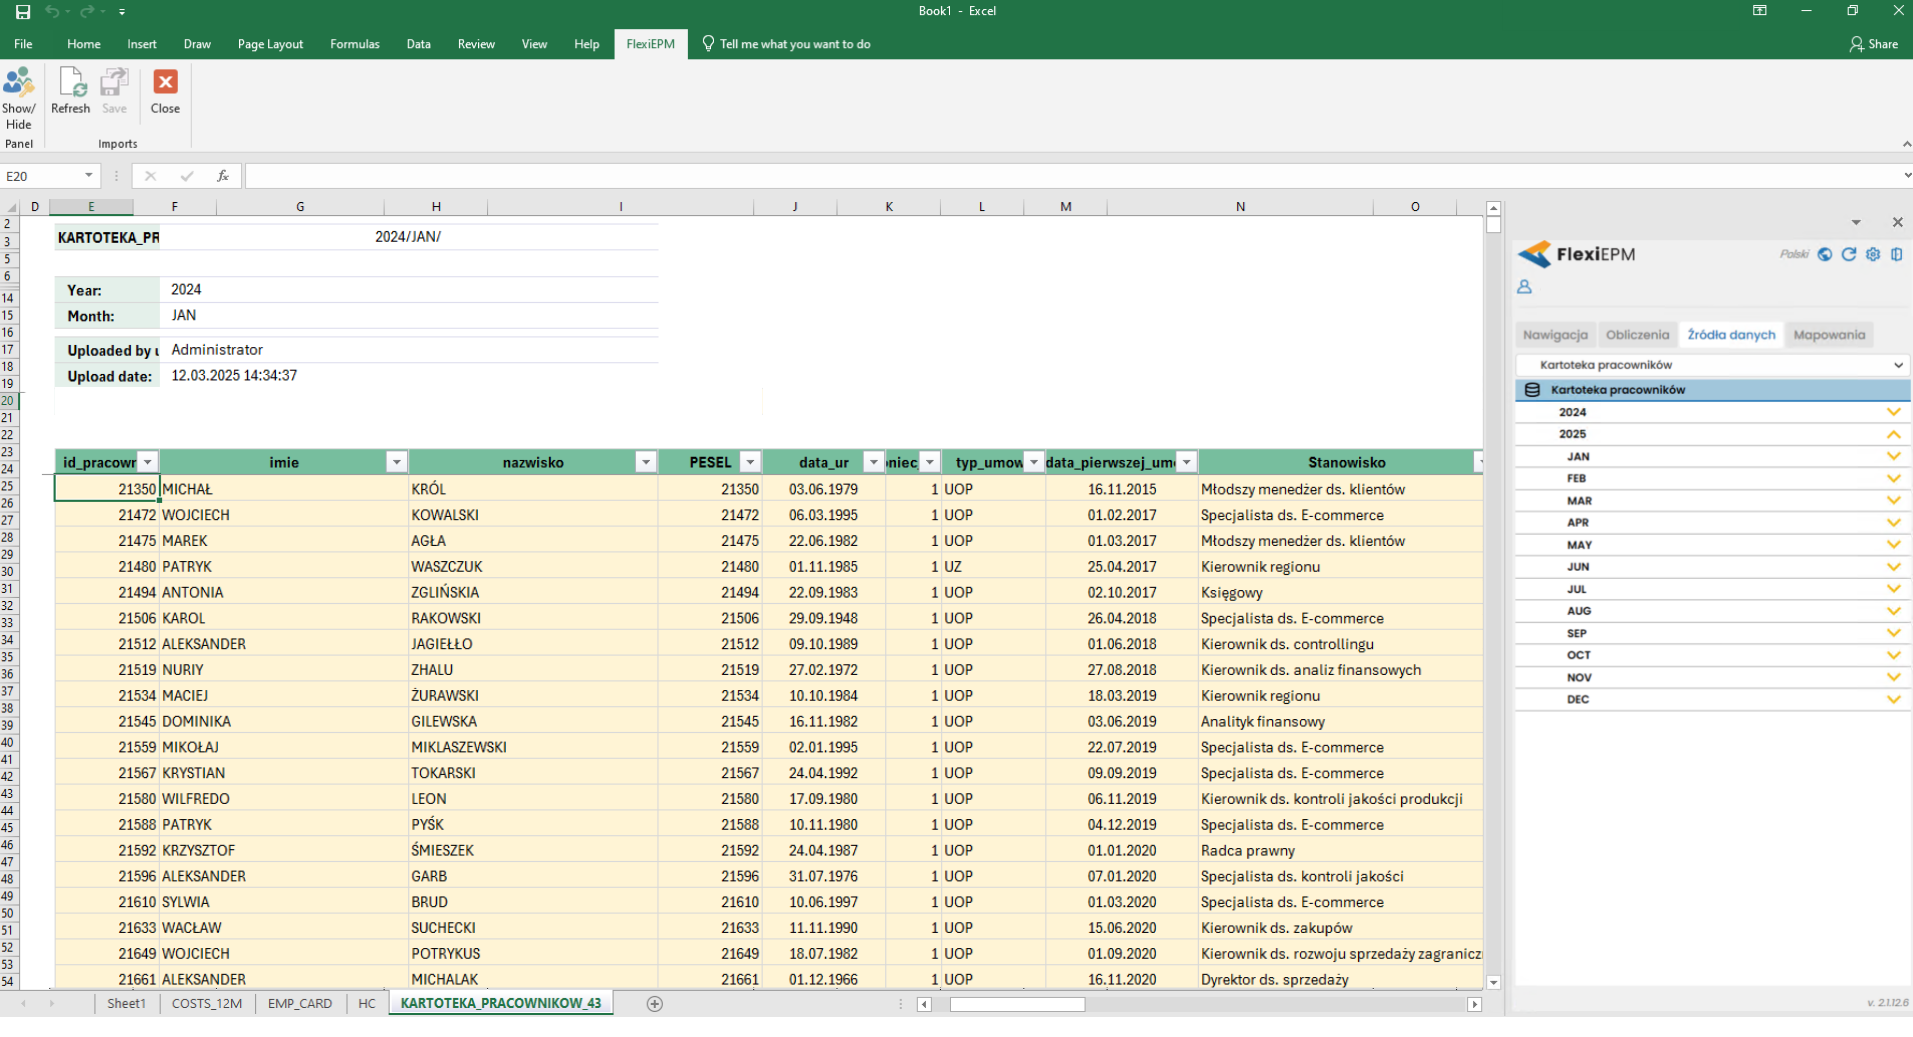Click the Name Box showing E20
The width and height of the screenshot is (1913, 1037).
42,176
